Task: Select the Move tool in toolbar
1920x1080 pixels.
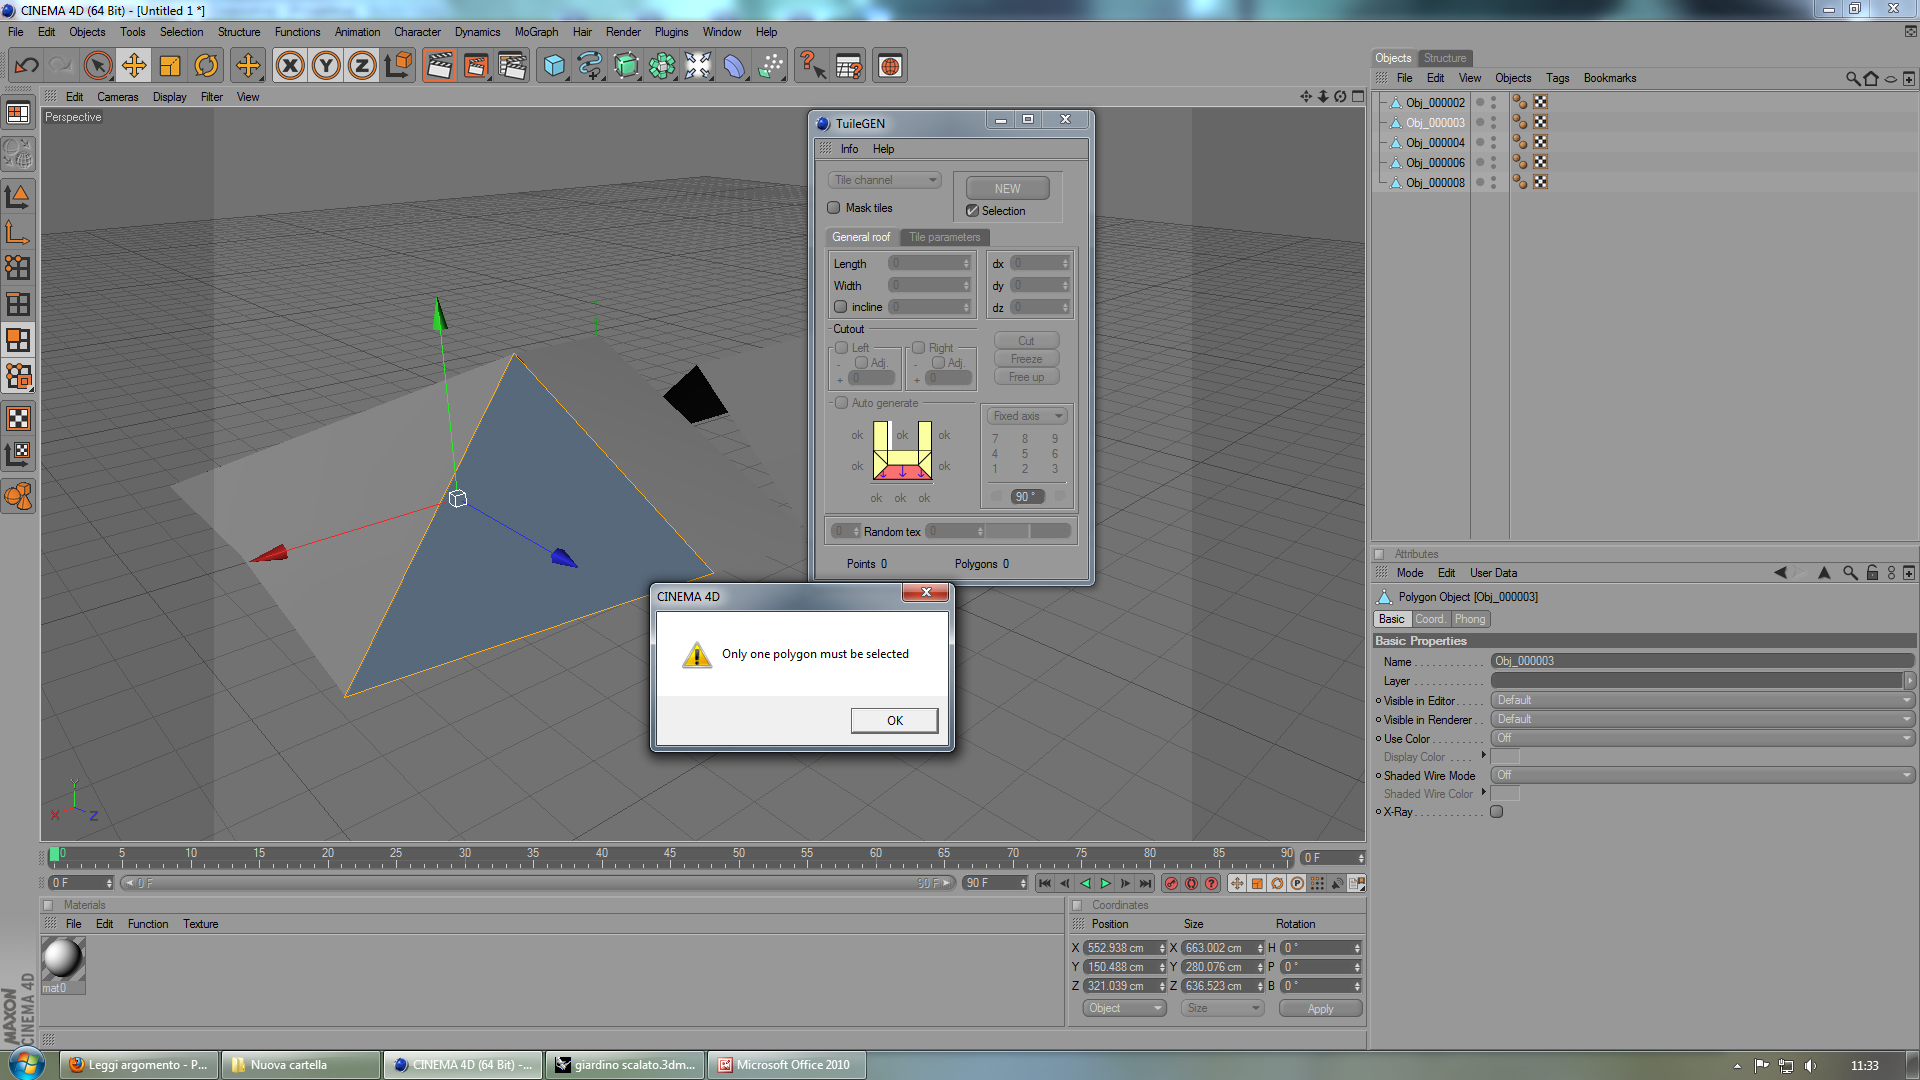Action: pos(134,66)
